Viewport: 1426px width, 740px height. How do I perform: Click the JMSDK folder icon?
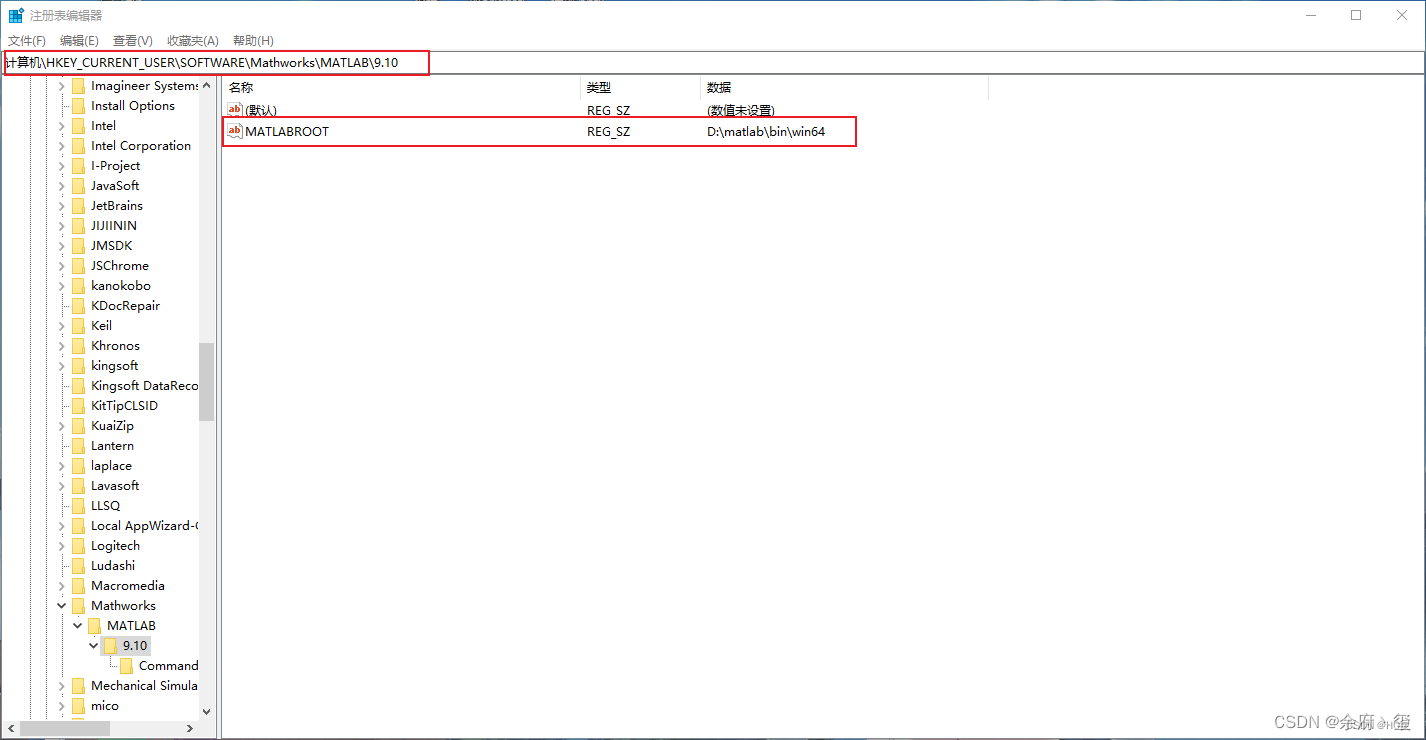[79, 246]
